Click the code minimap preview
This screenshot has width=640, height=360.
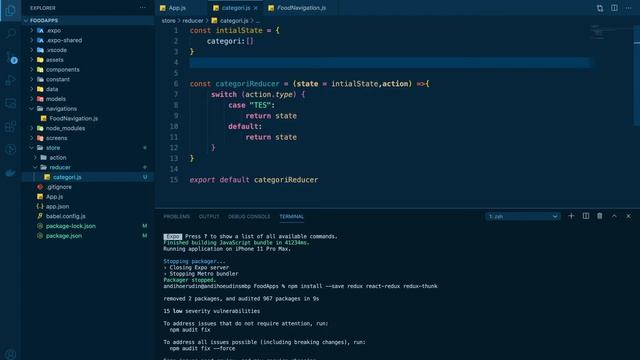click(x=611, y=32)
